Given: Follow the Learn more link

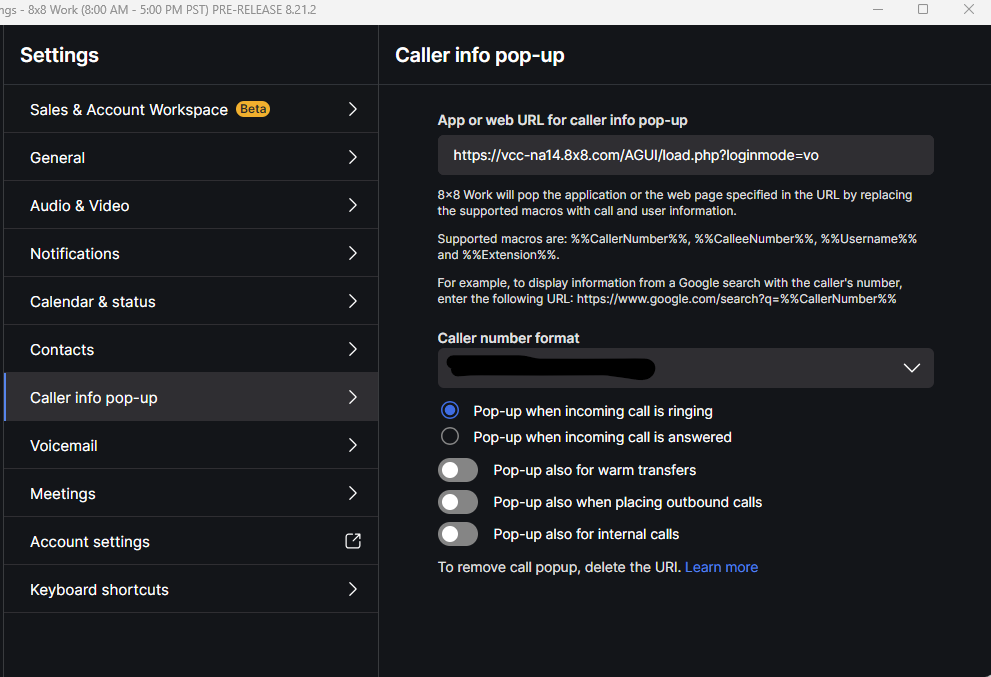Looking at the screenshot, I should pos(721,567).
